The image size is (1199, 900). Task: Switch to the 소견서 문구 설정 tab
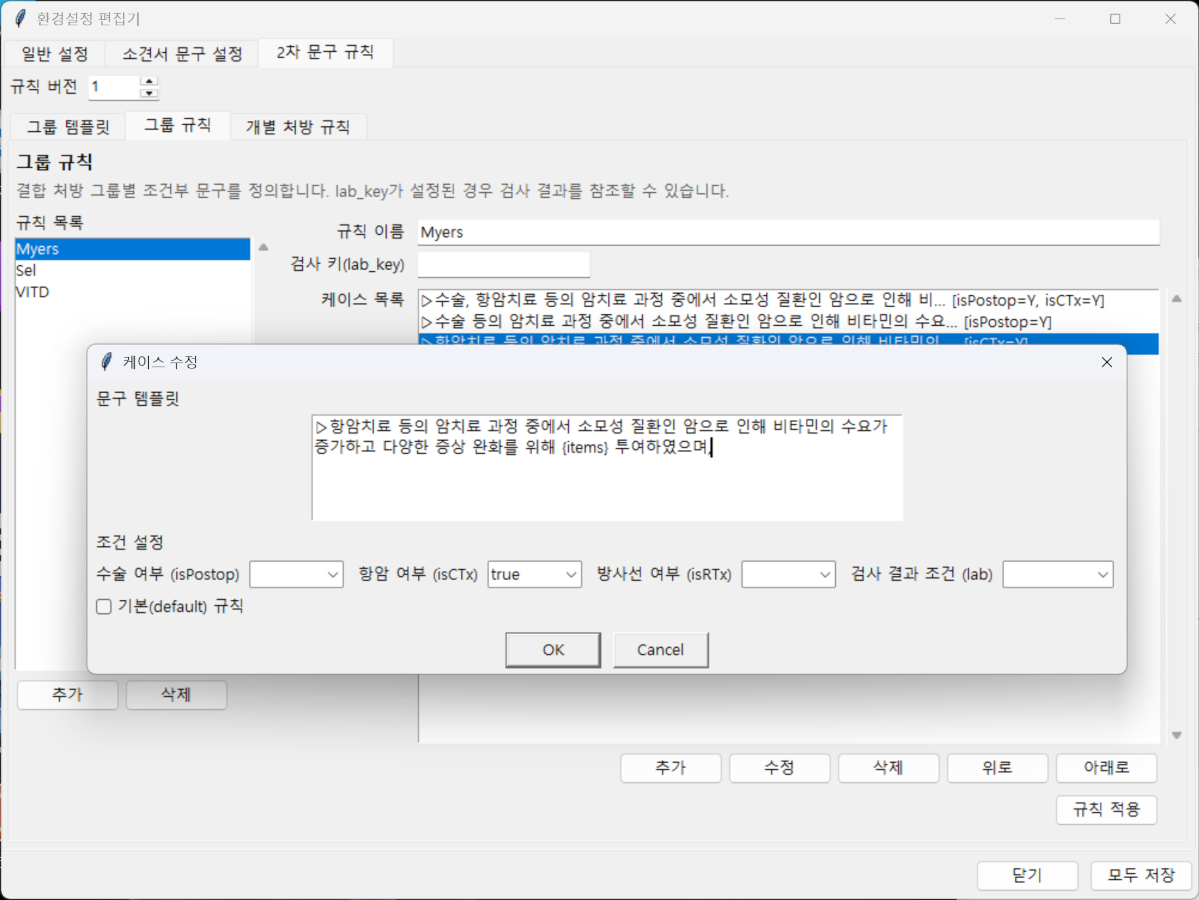[182, 53]
